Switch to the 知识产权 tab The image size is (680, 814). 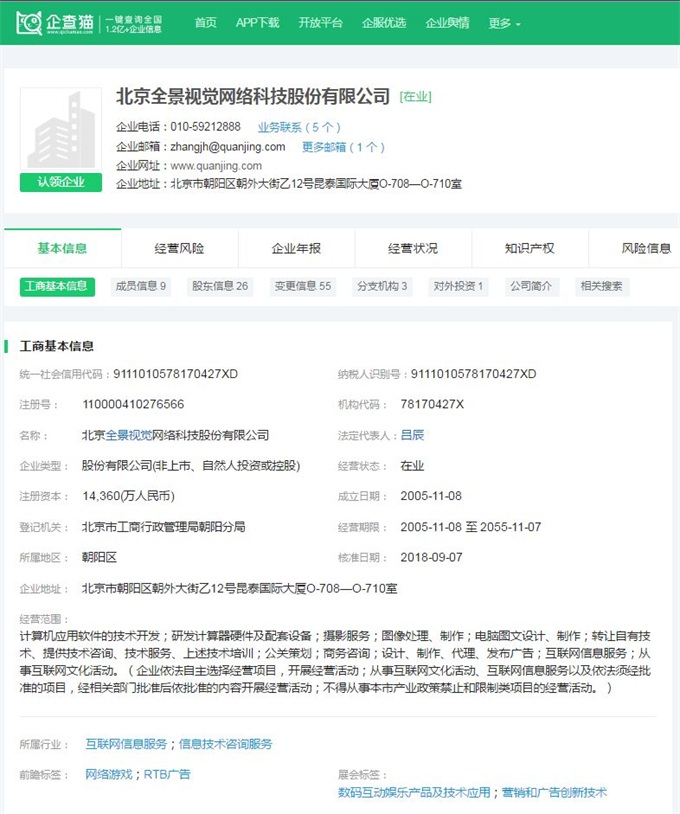(x=529, y=248)
